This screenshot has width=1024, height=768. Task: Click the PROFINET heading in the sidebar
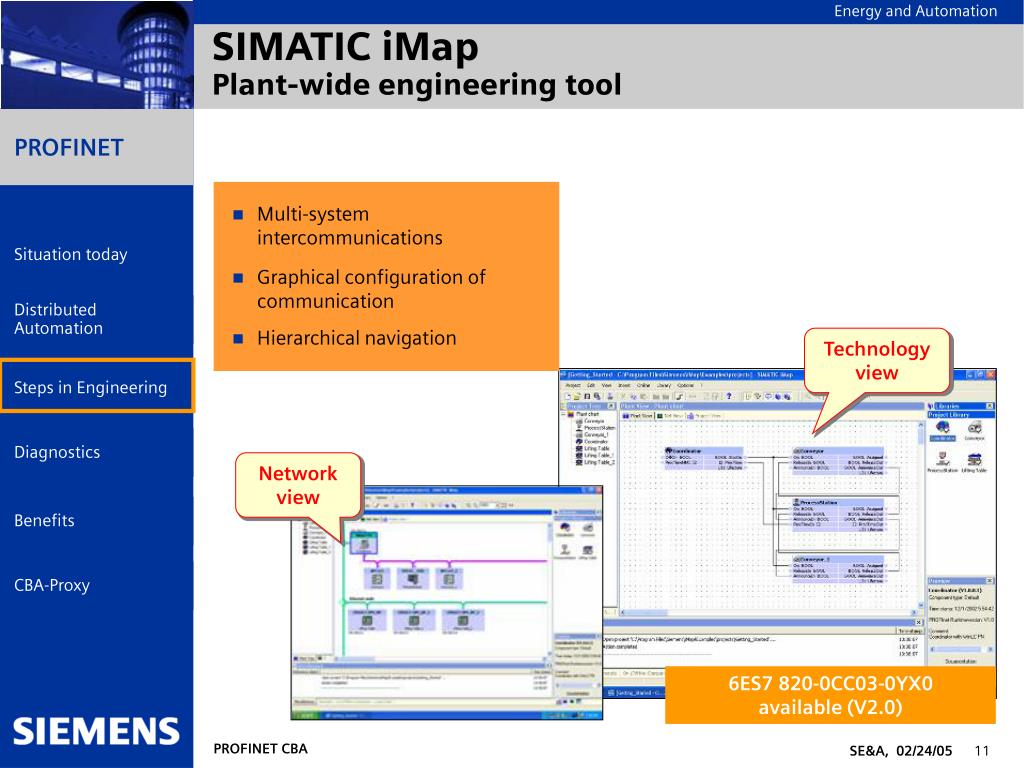pyautogui.click(x=69, y=148)
